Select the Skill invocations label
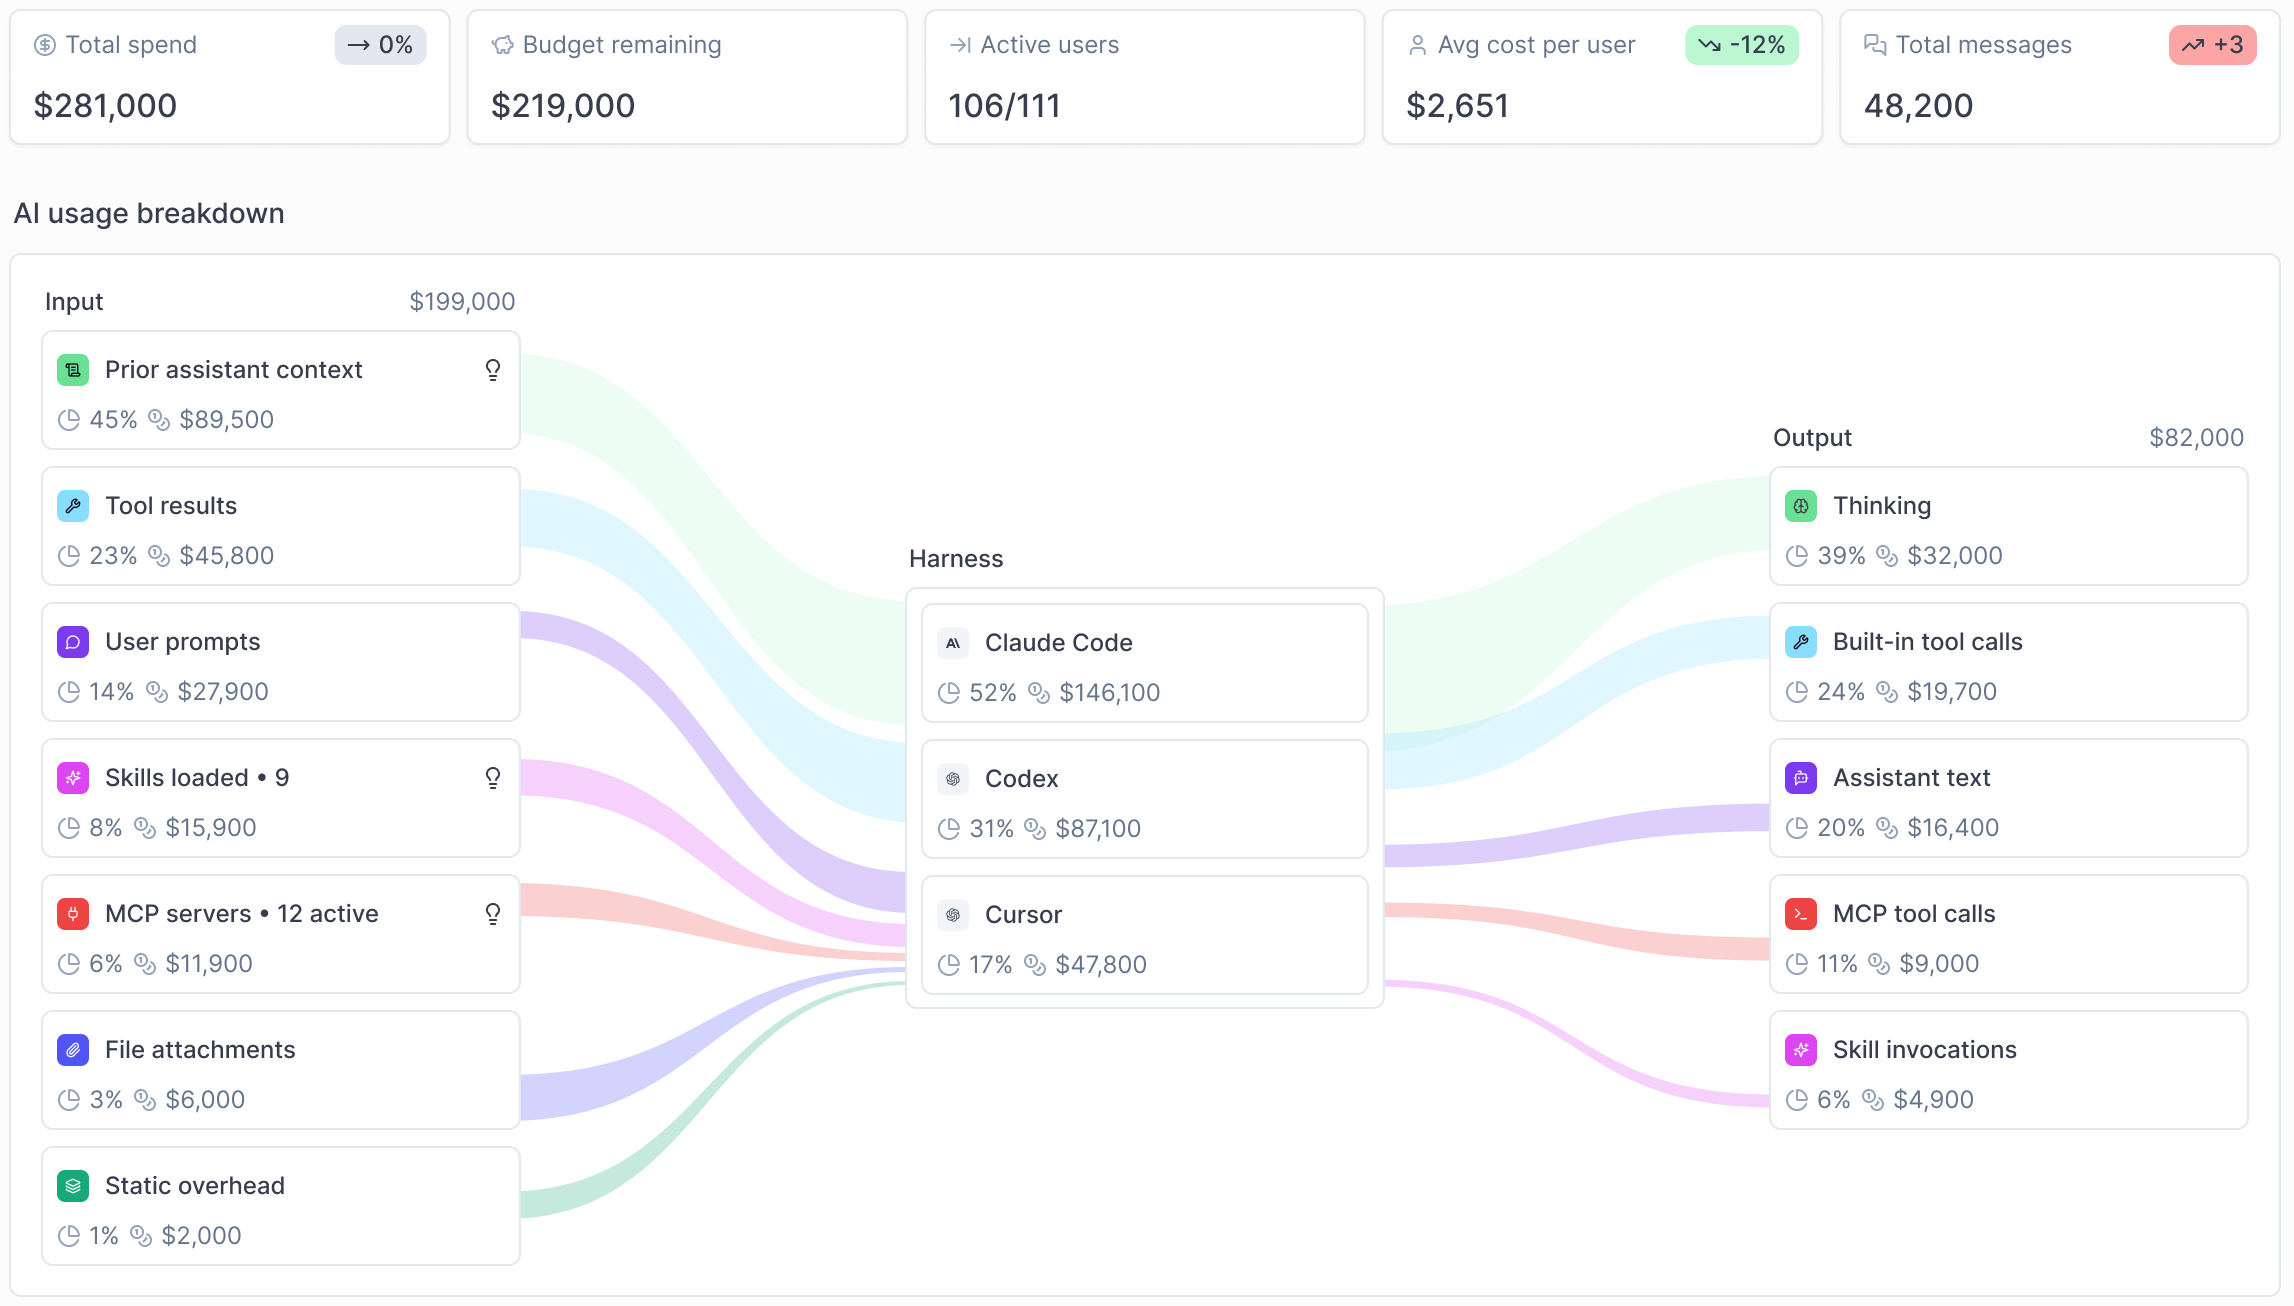 pos(1924,1050)
